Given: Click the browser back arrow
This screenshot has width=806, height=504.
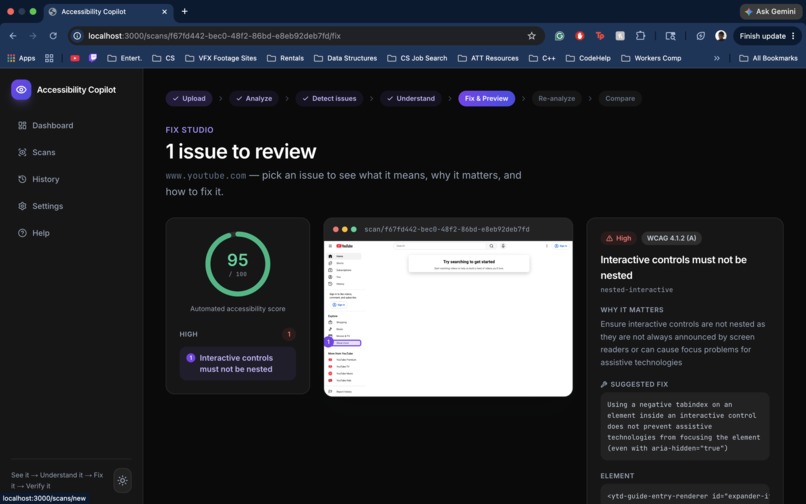Looking at the screenshot, I should 13,36.
